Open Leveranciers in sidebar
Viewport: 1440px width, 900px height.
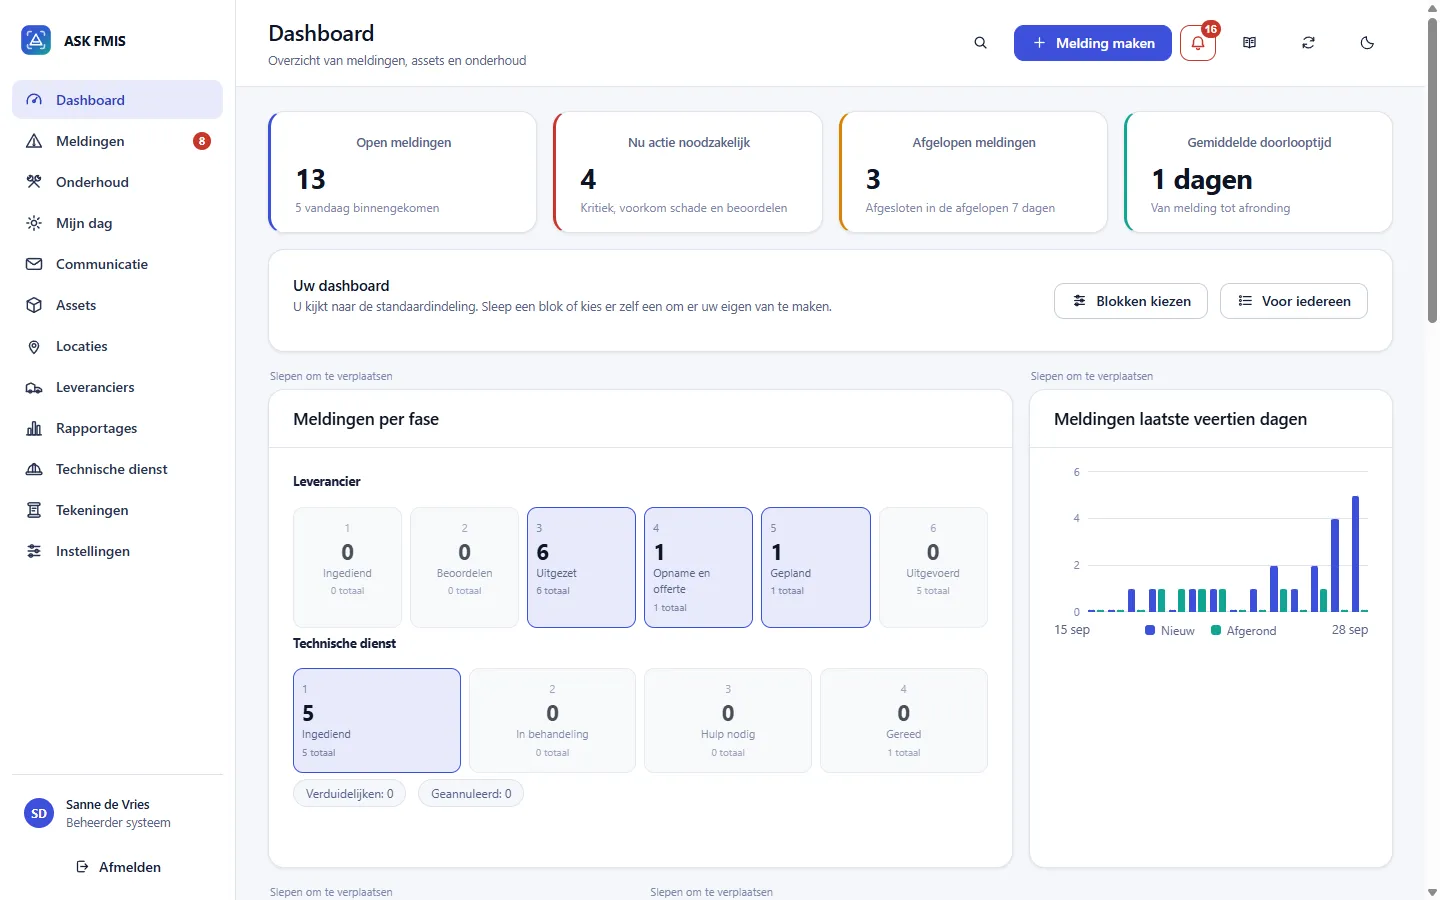tap(117, 387)
